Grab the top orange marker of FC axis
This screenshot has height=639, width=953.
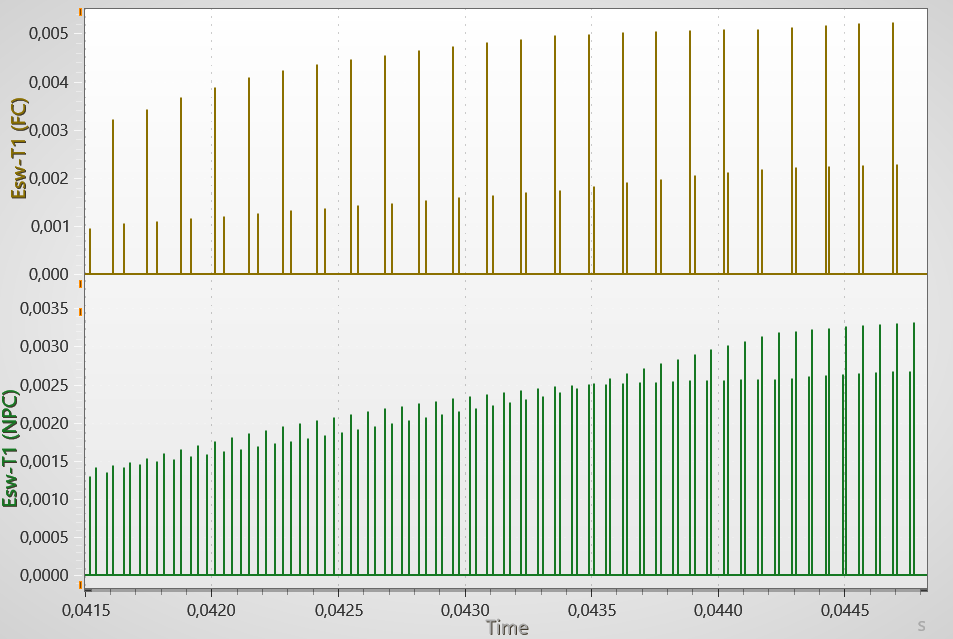tap(79, 12)
